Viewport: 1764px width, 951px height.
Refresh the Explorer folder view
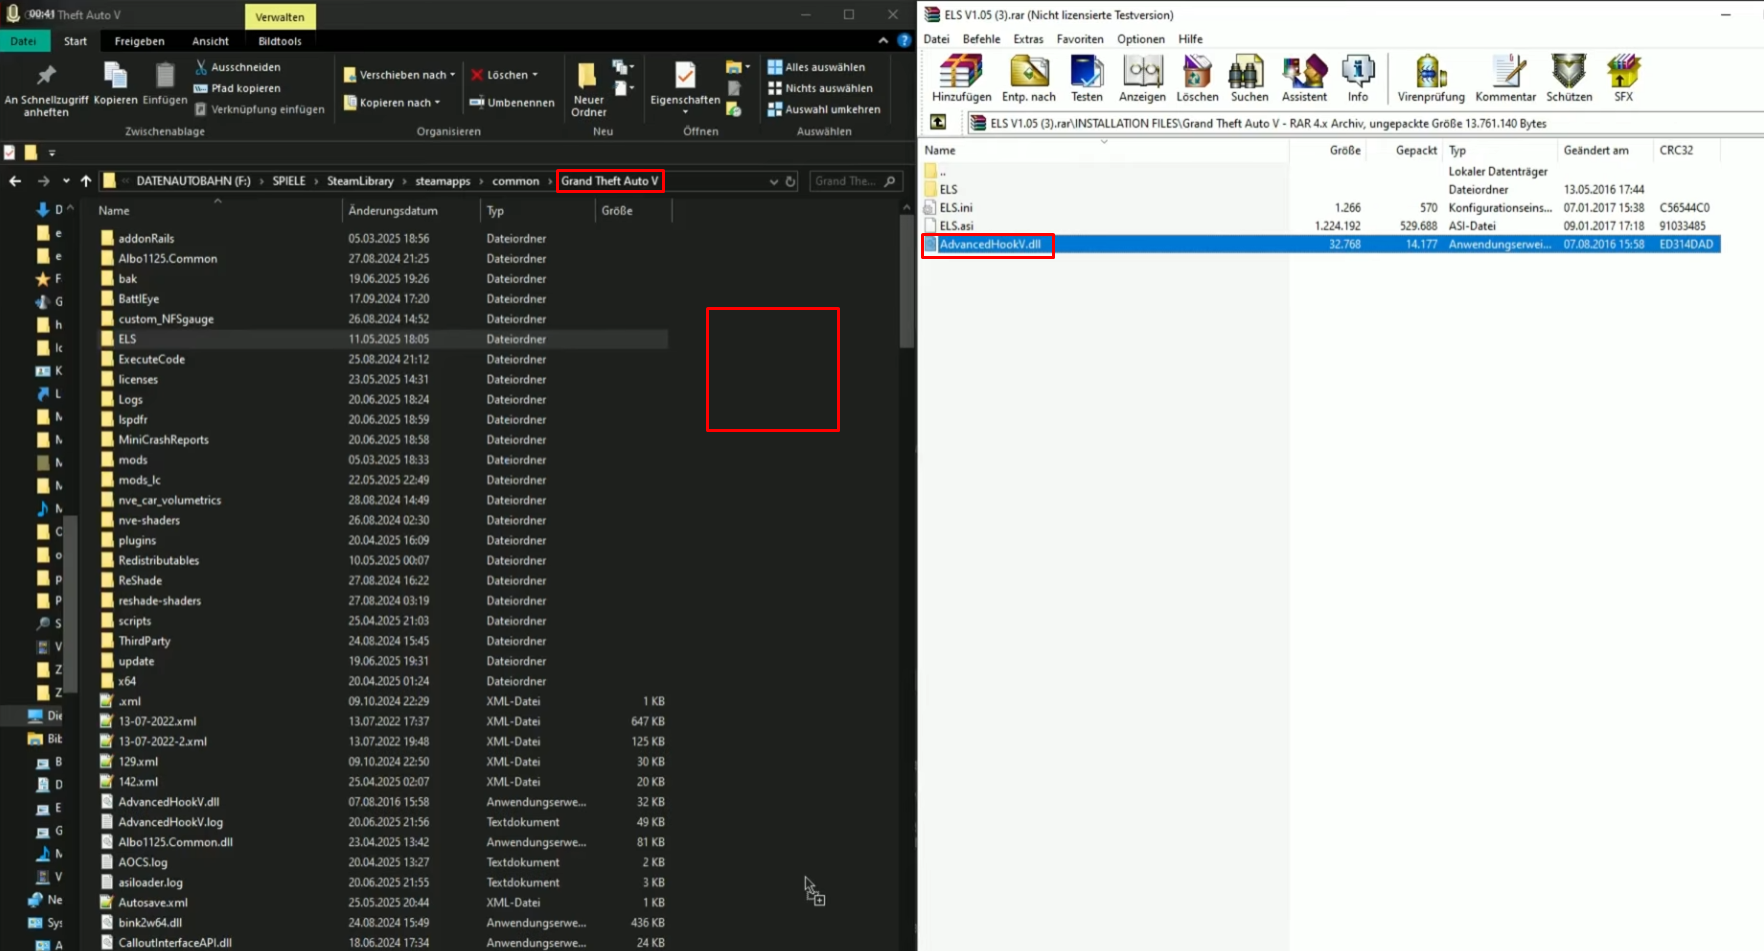(x=791, y=181)
